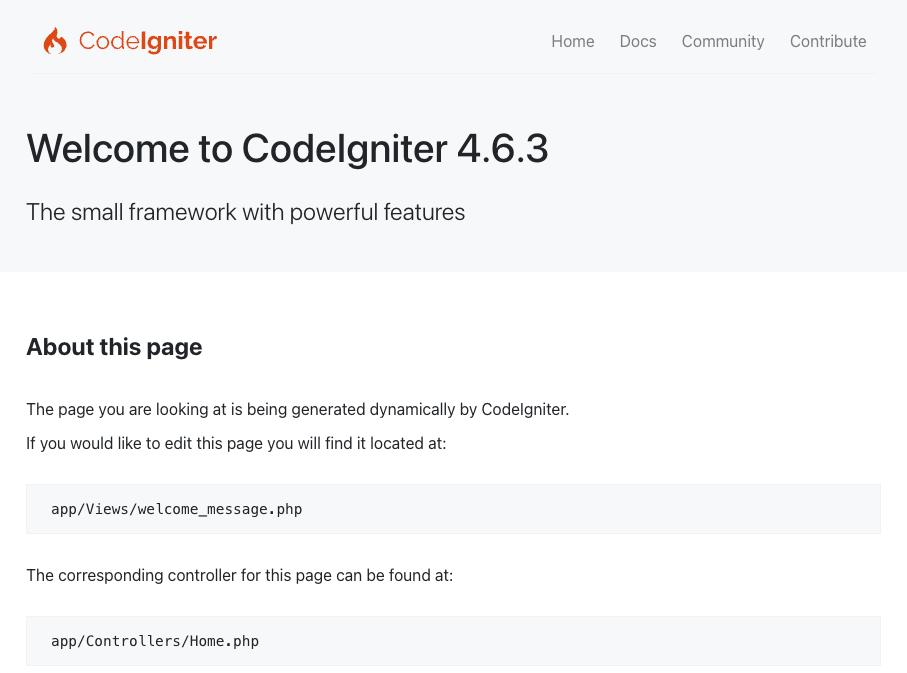This screenshot has width=907, height=673.
Task: Click the sentence starting "The corresponding controller"
Action: 239,576
